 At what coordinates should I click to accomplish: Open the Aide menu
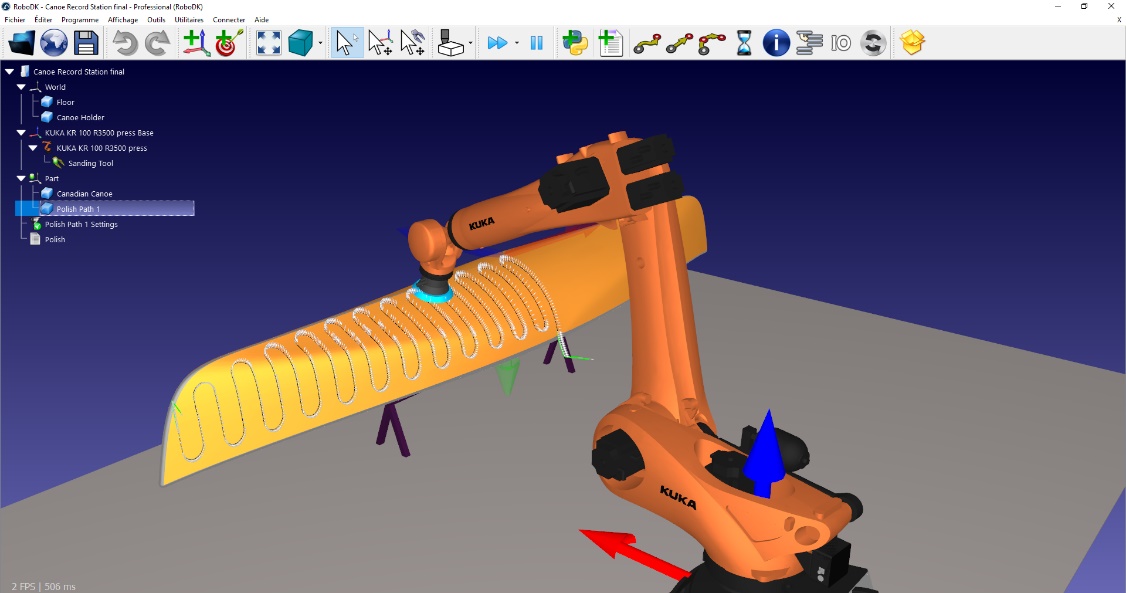tap(261, 19)
